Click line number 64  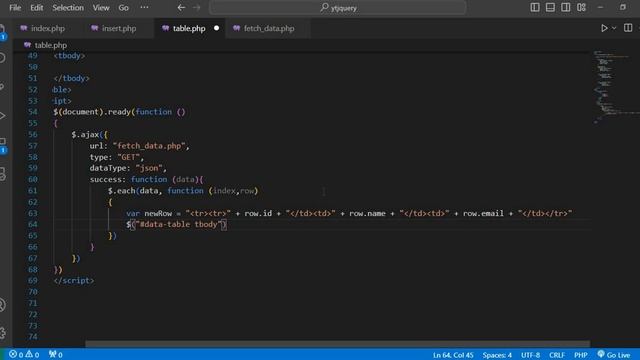click(33, 224)
